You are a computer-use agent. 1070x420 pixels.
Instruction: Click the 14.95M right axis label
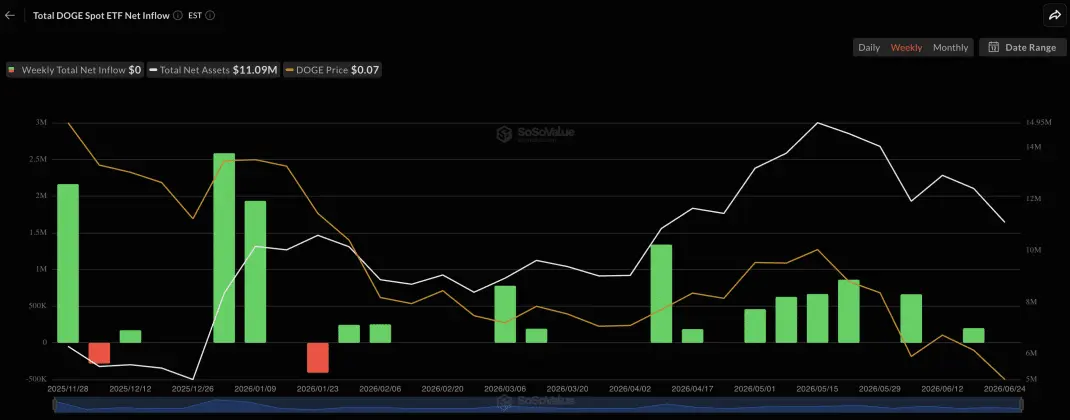pos(1038,123)
